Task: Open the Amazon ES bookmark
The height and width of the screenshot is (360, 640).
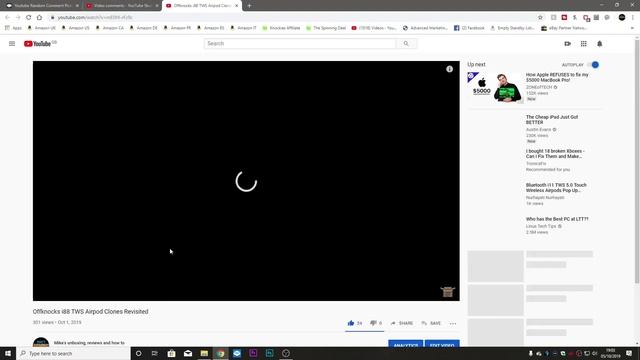Action: pos(211,28)
